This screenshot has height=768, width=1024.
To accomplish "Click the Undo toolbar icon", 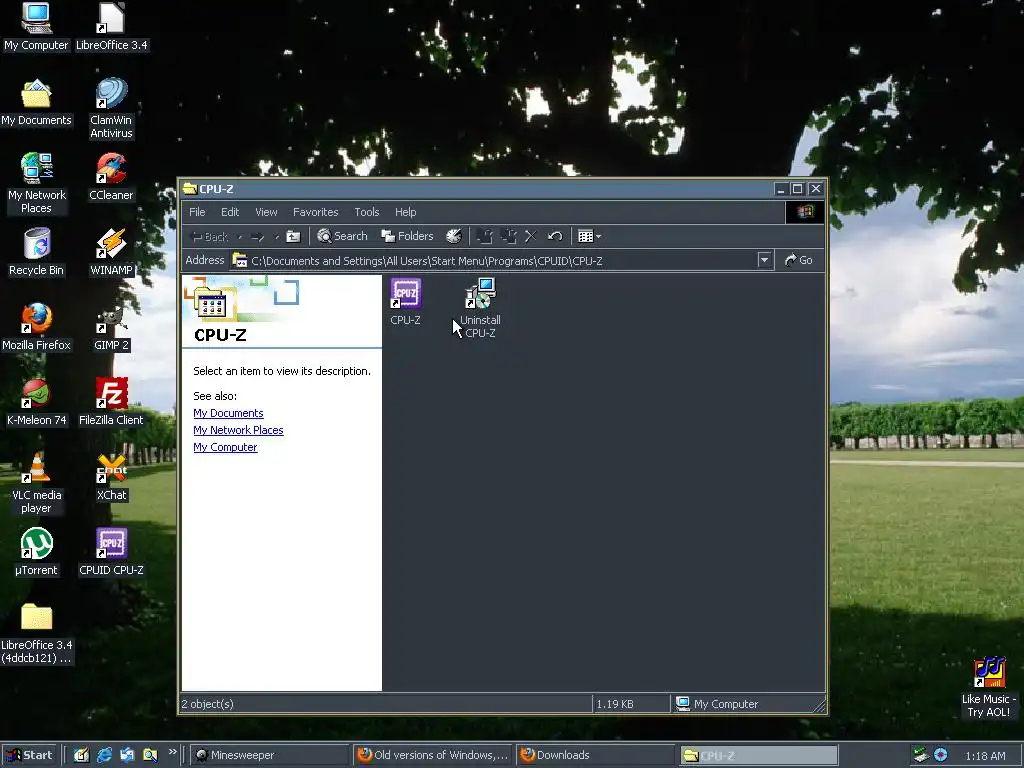I will pos(555,236).
